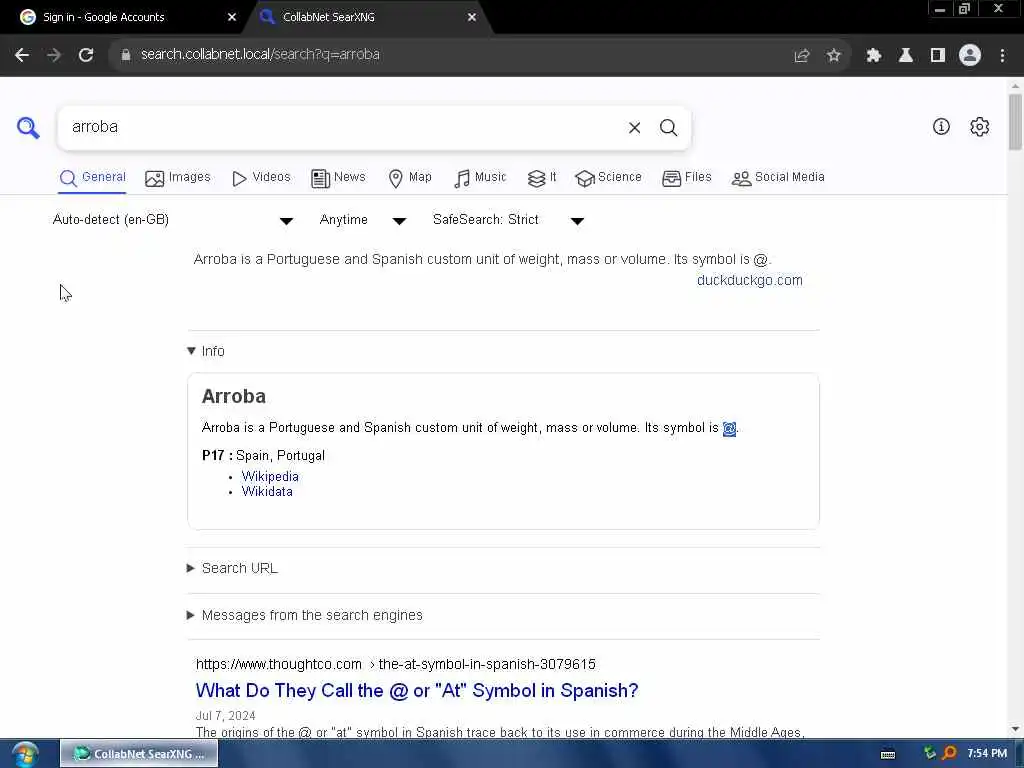Collapse the Info section
This screenshot has width=1024, height=768.
point(206,351)
